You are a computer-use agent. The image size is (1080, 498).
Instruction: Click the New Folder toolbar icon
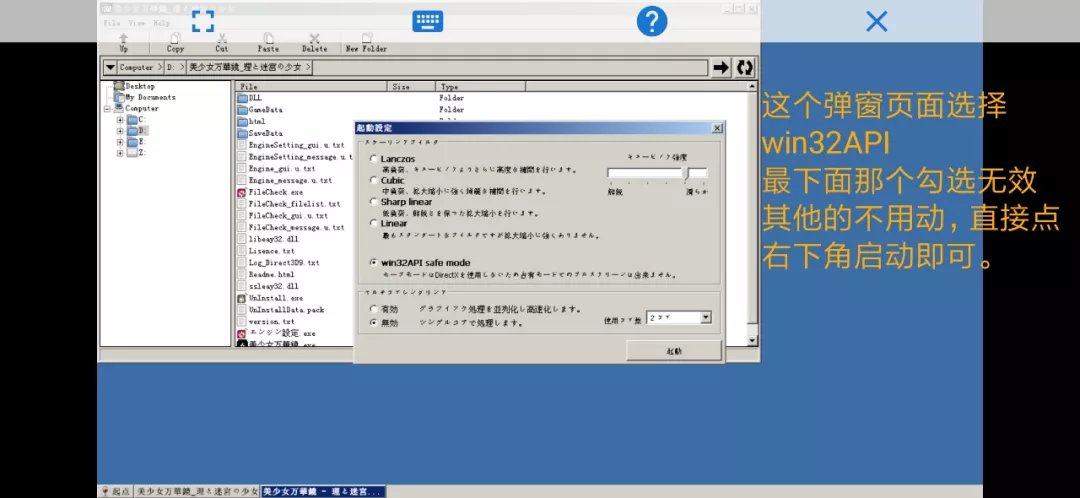[365, 37]
